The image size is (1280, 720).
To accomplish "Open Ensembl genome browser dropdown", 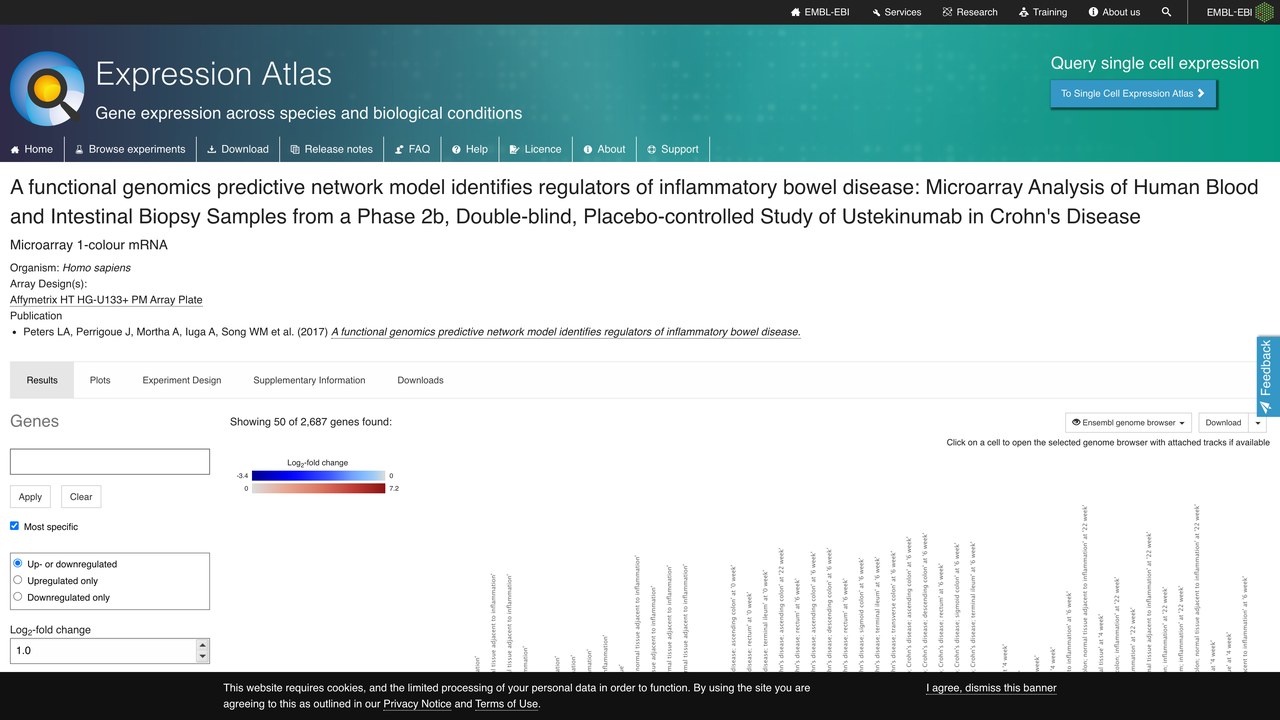I will coord(1128,423).
